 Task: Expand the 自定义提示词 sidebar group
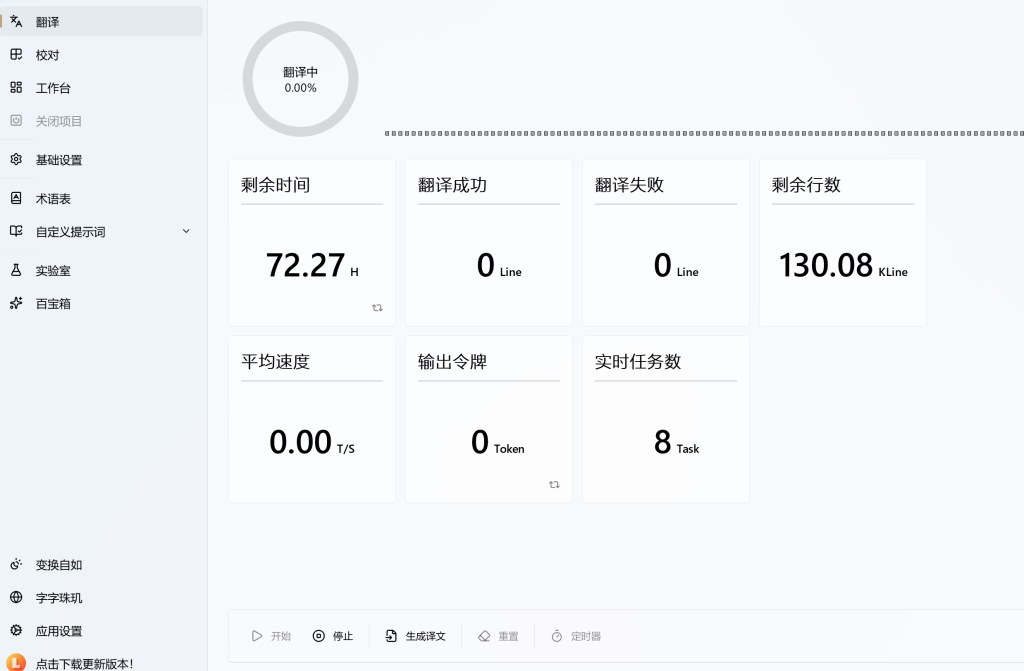tap(70, 232)
